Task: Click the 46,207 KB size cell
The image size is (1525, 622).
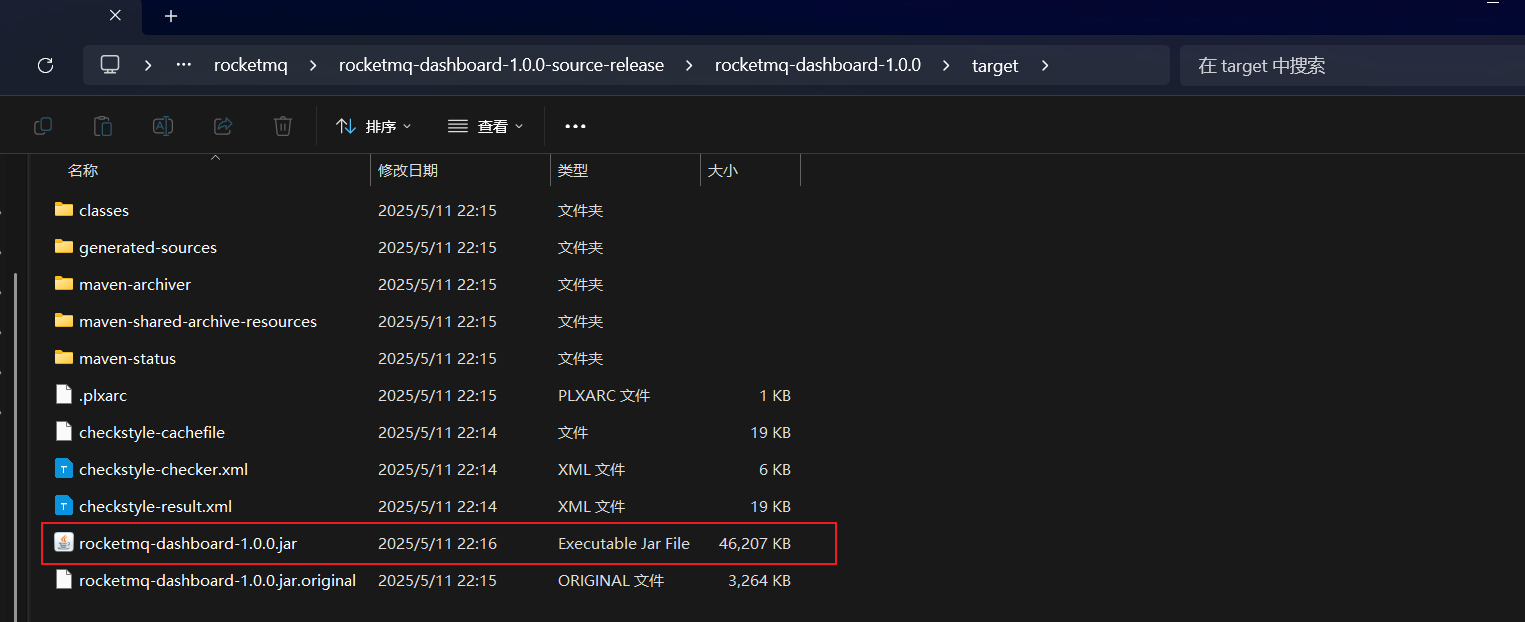Action: (755, 544)
